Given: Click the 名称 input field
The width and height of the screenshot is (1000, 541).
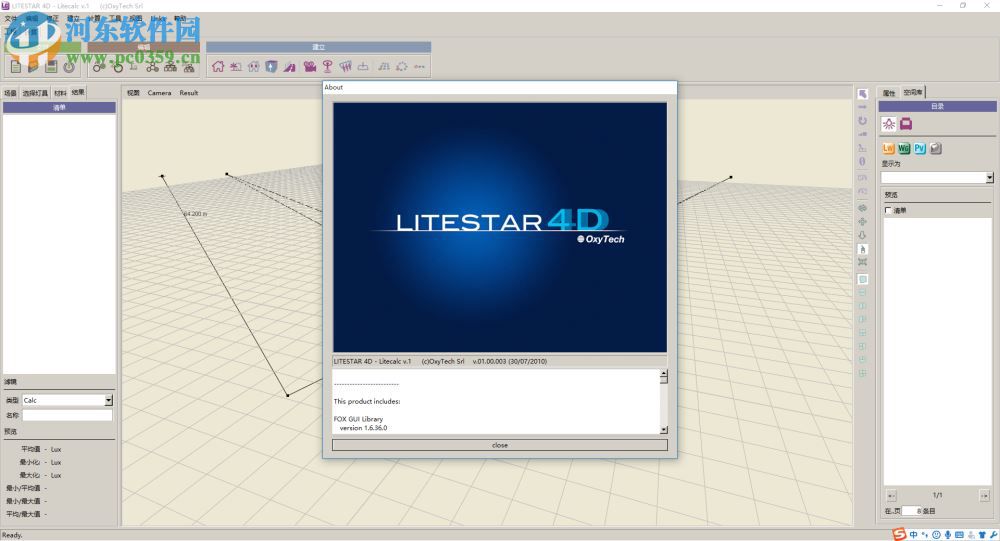Looking at the screenshot, I should [67, 415].
